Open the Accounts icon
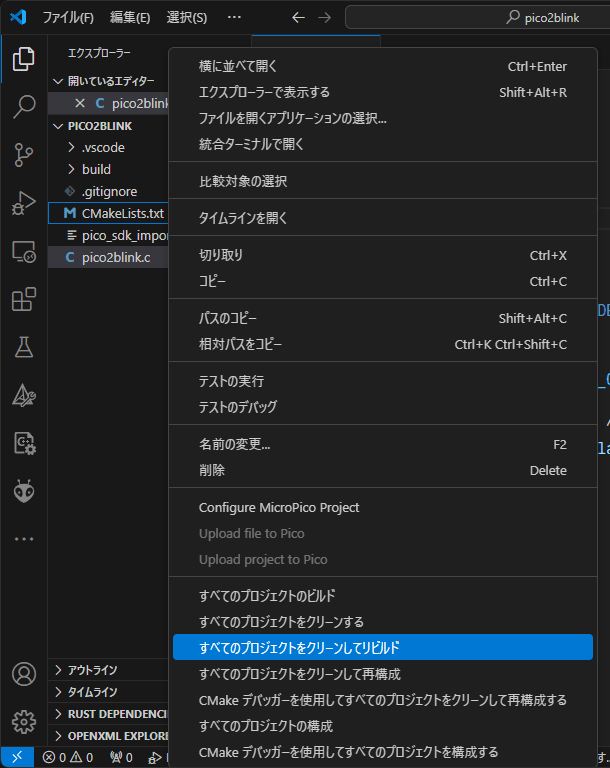Screen dimensions: 610x768 click(x=24, y=674)
